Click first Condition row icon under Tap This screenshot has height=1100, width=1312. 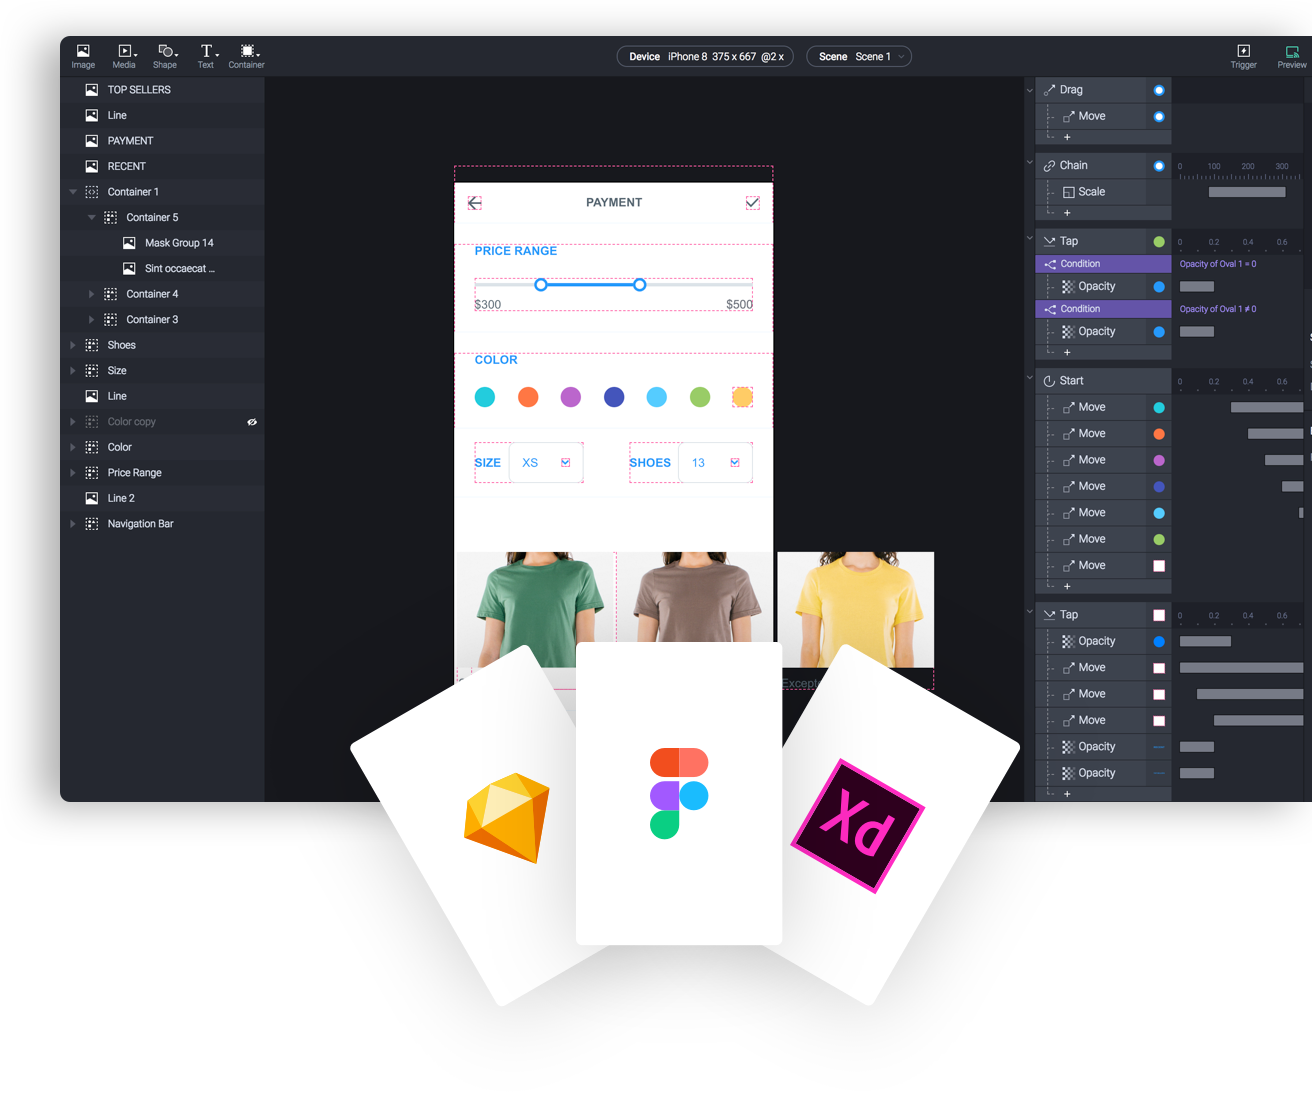click(x=1050, y=264)
